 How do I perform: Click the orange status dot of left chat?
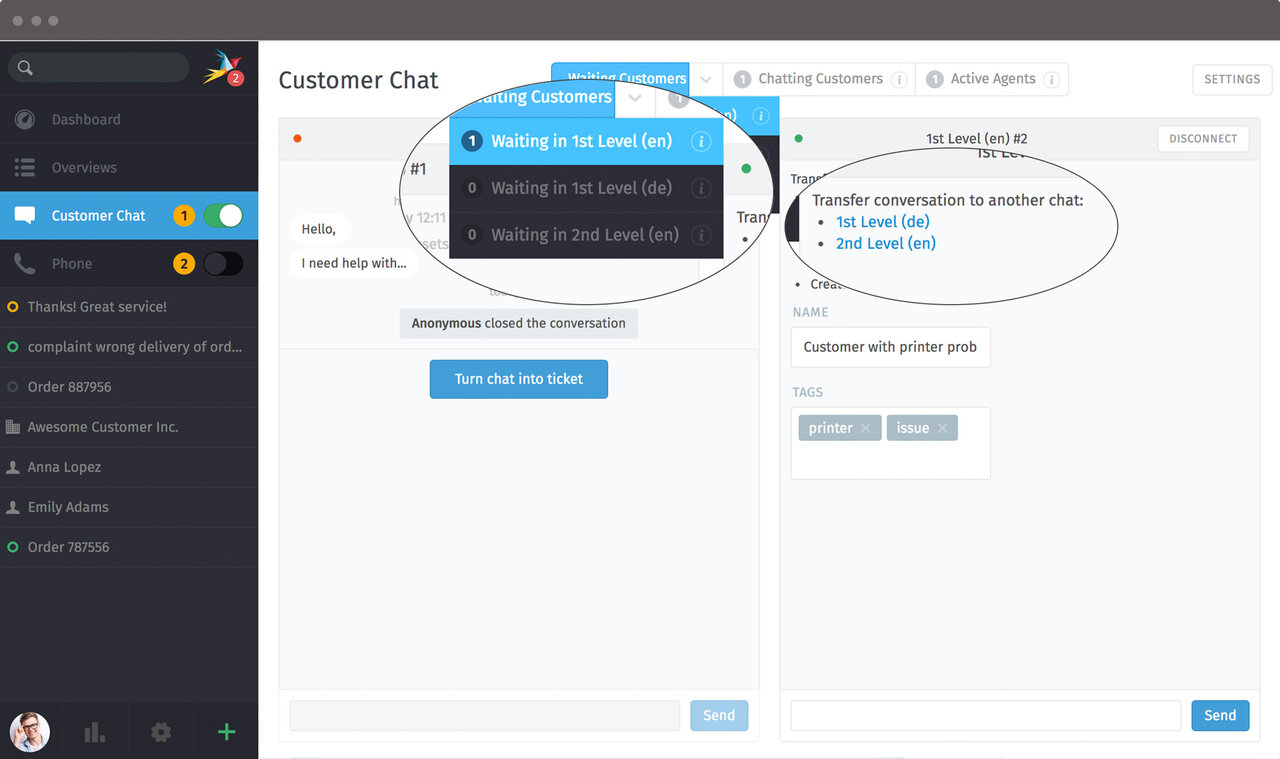click(x=297, y=139)
